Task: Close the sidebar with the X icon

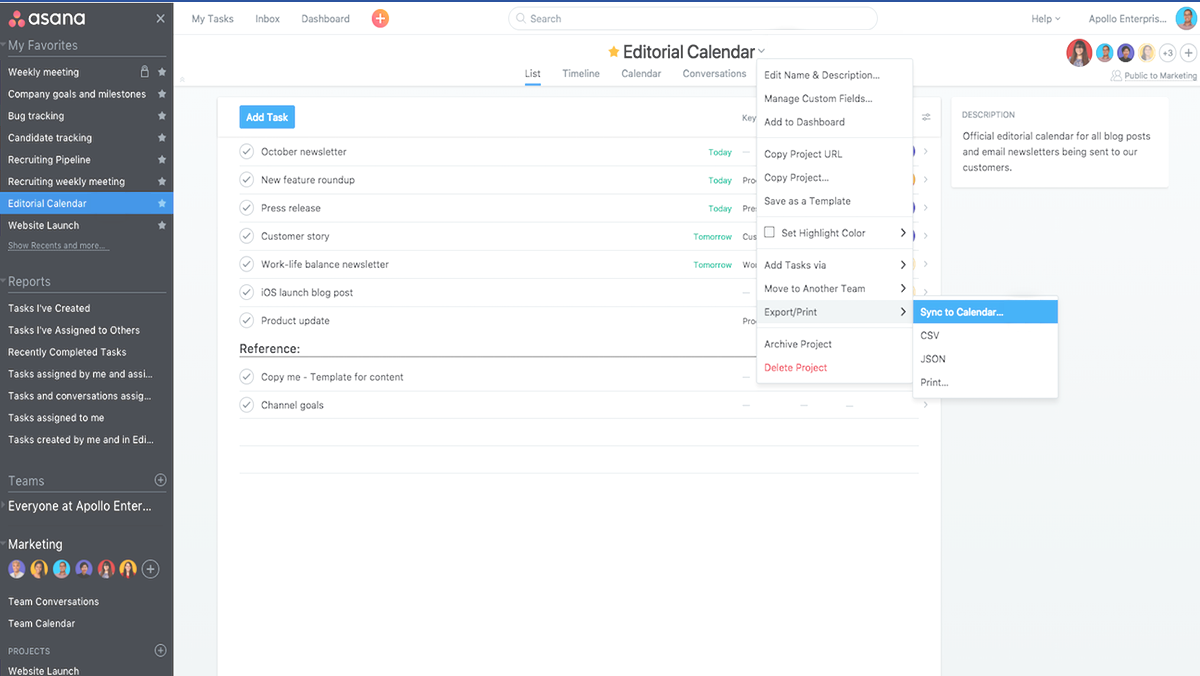Action: click(161, 19)
